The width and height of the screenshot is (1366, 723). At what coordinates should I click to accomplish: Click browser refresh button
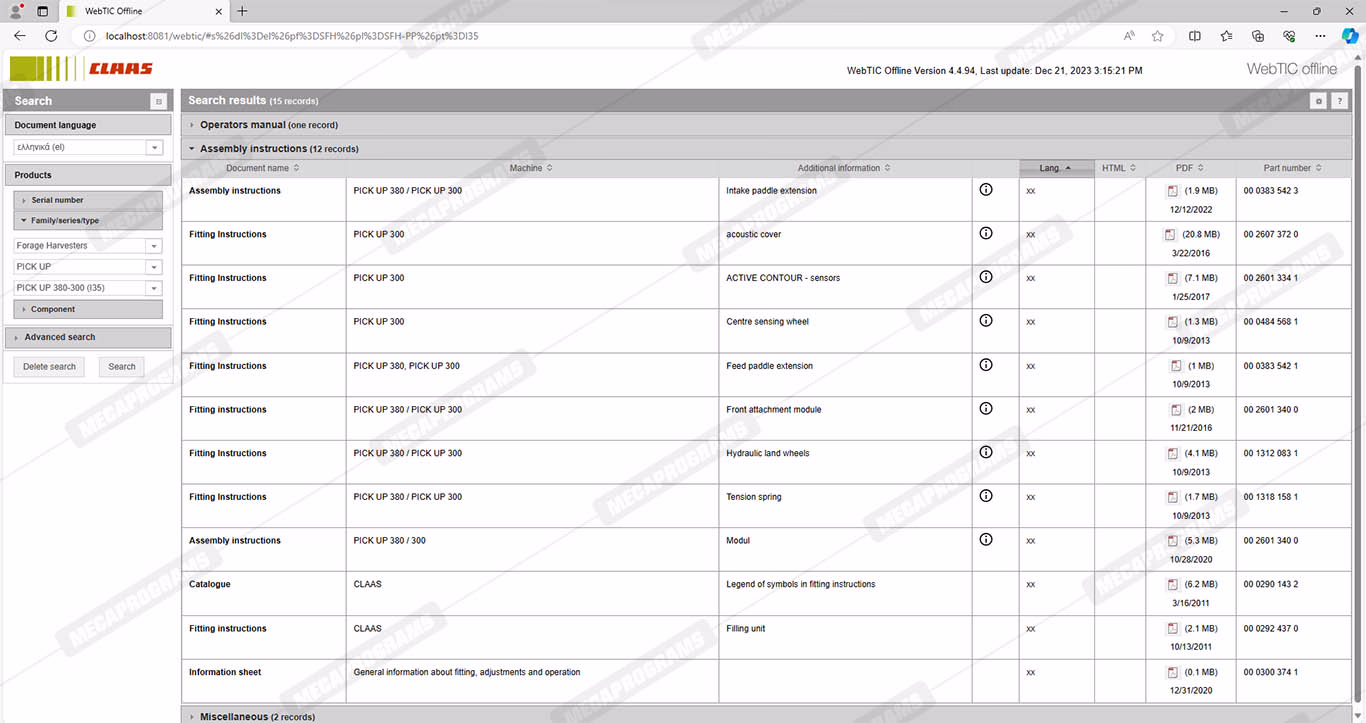pos(51,36)
